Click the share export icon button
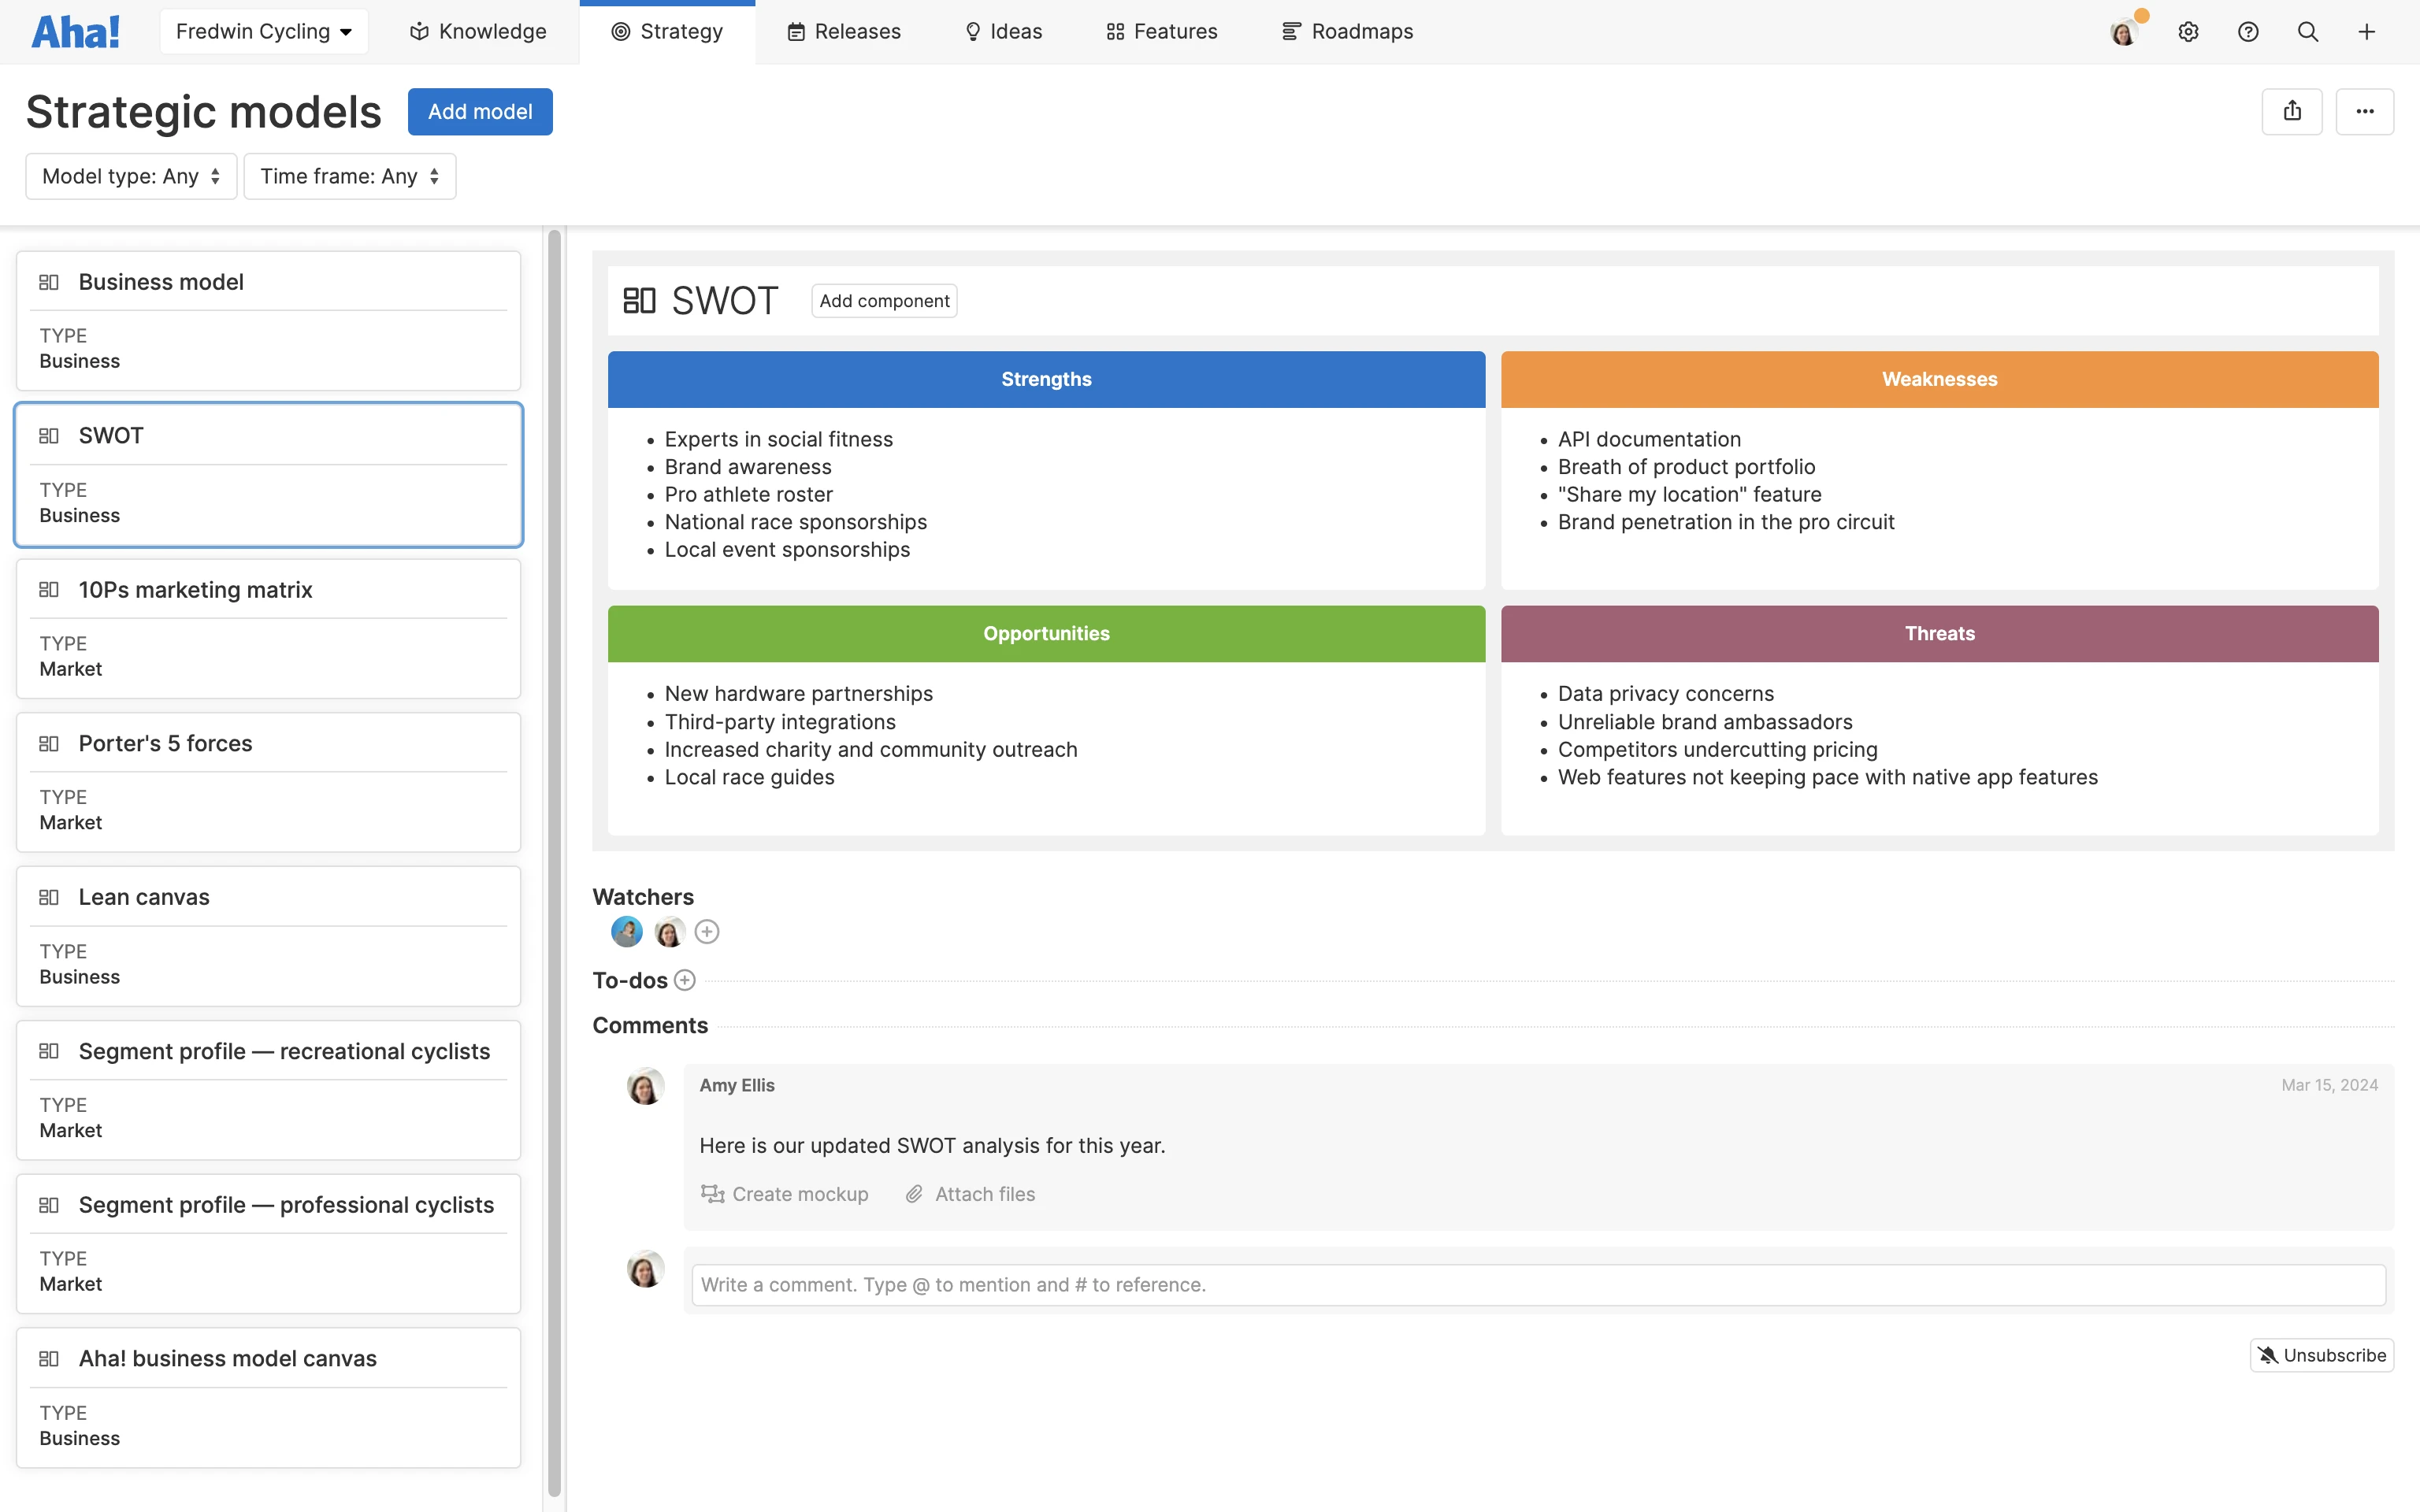Screen dimensions: 2420x1512 pos(2292,111)
